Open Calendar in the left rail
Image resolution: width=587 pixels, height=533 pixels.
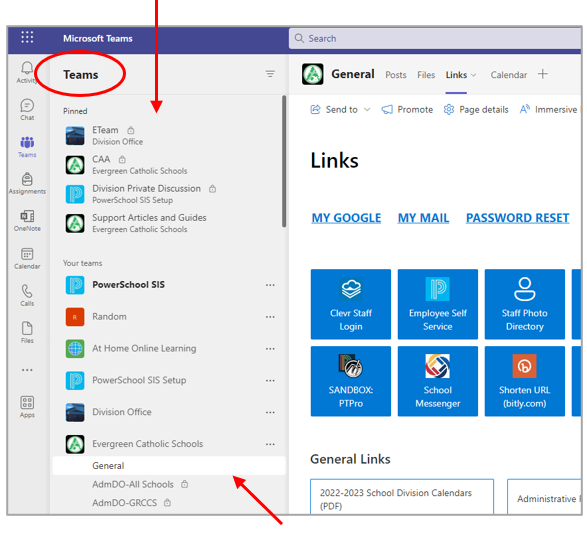(27, 258)
